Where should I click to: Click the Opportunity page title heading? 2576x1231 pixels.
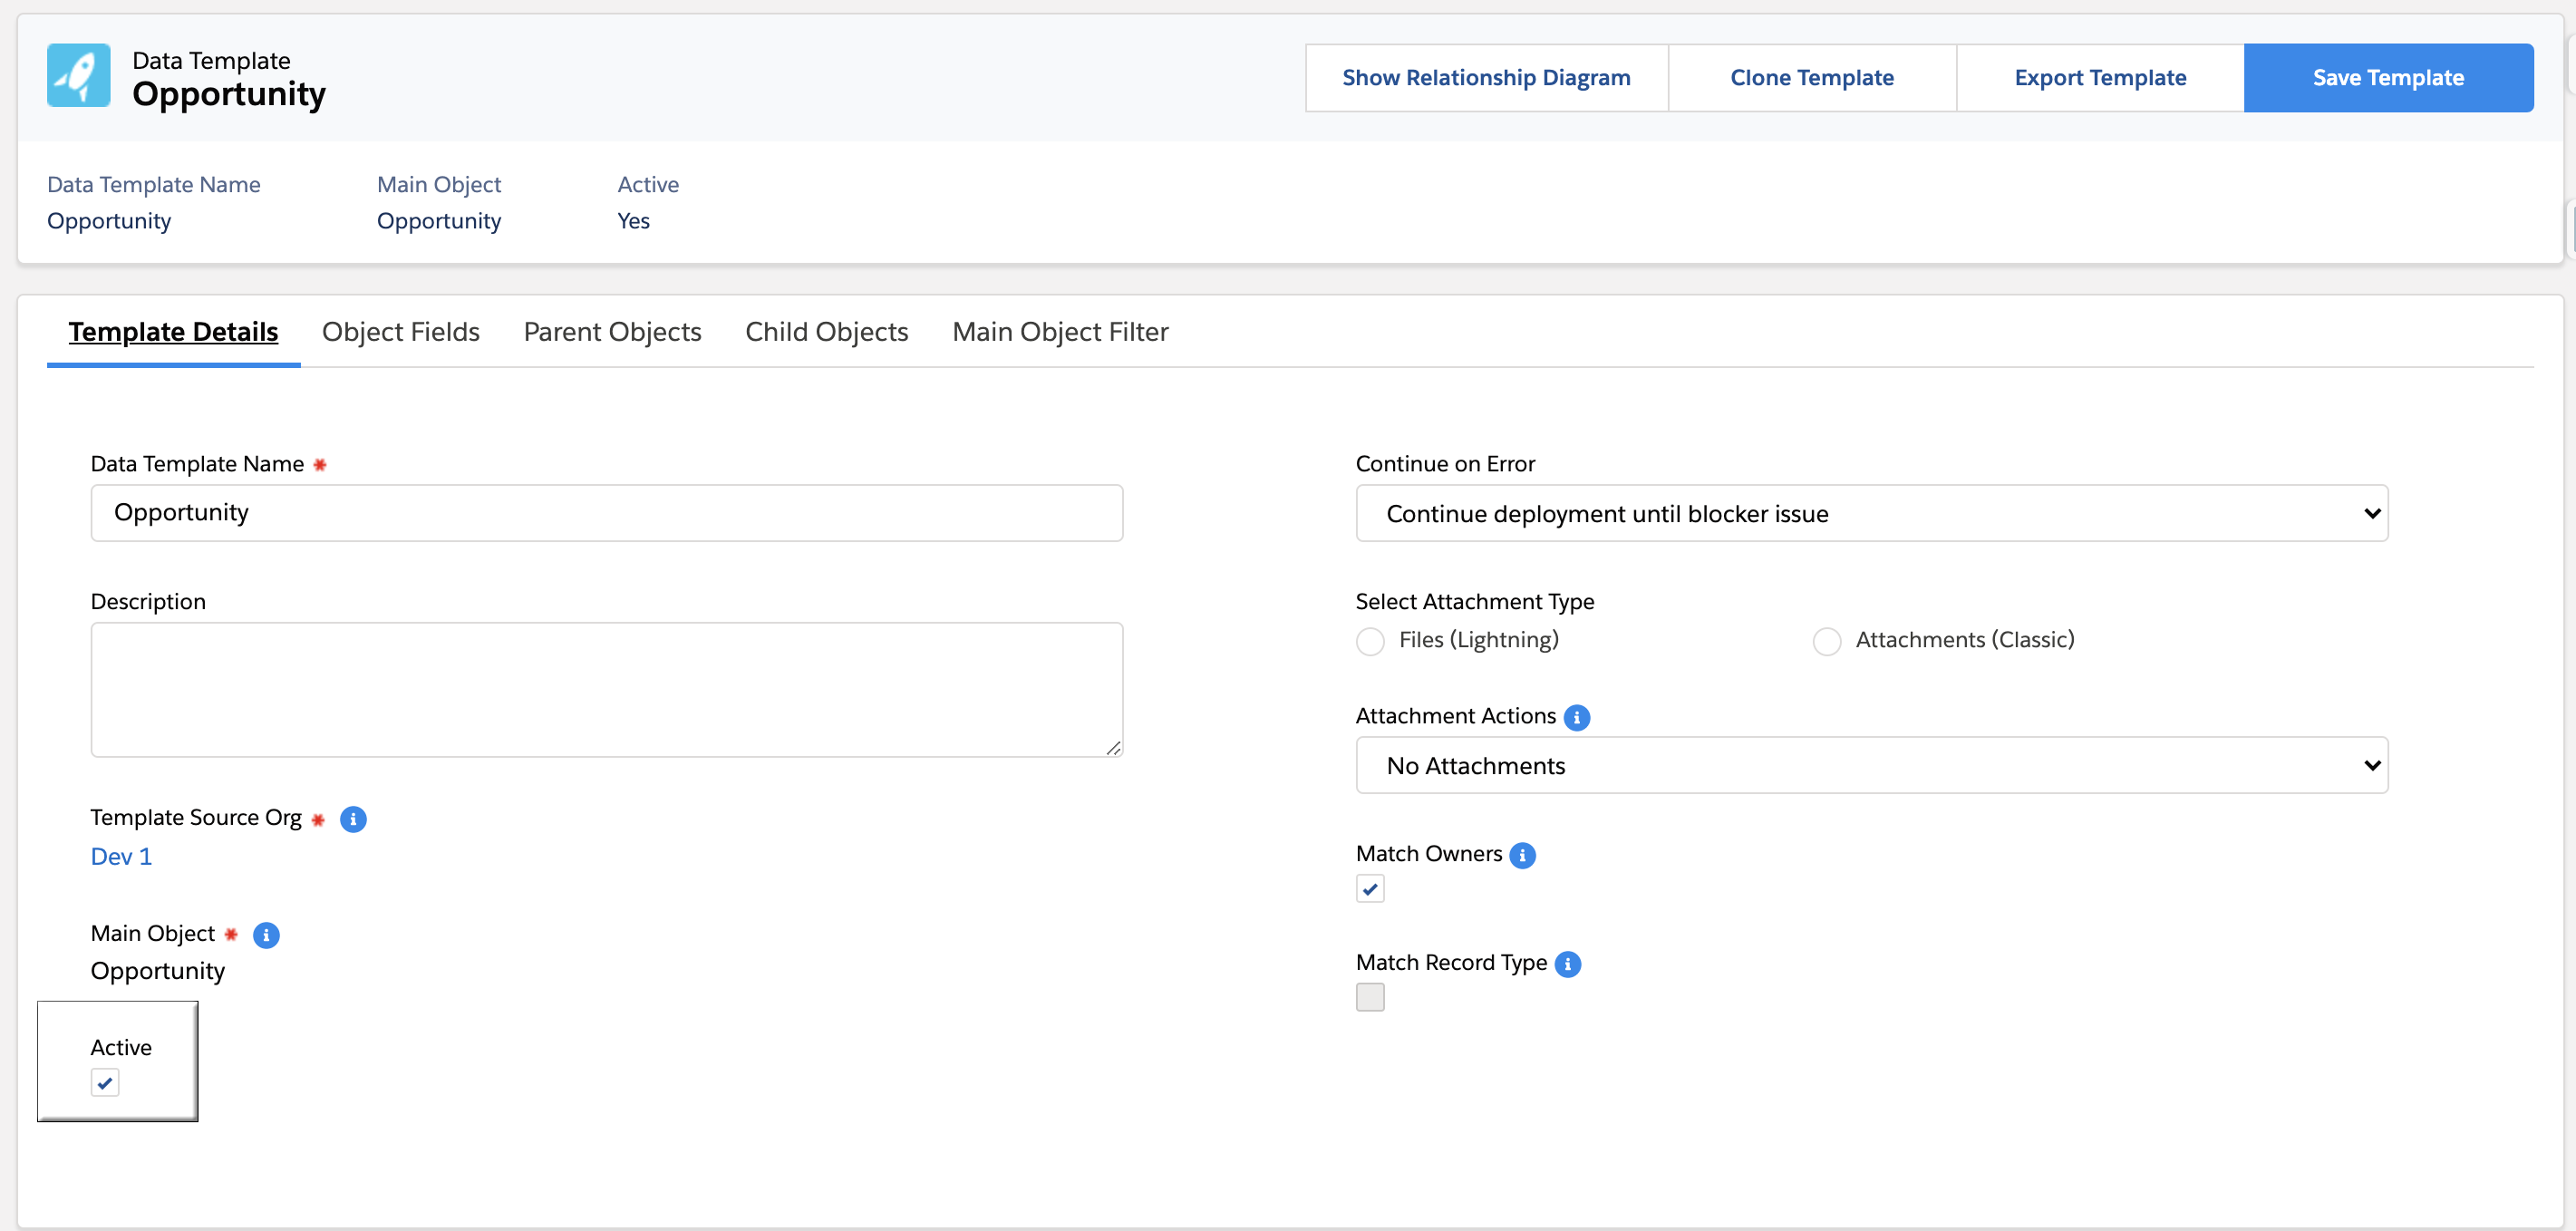[x=229, y=94]
